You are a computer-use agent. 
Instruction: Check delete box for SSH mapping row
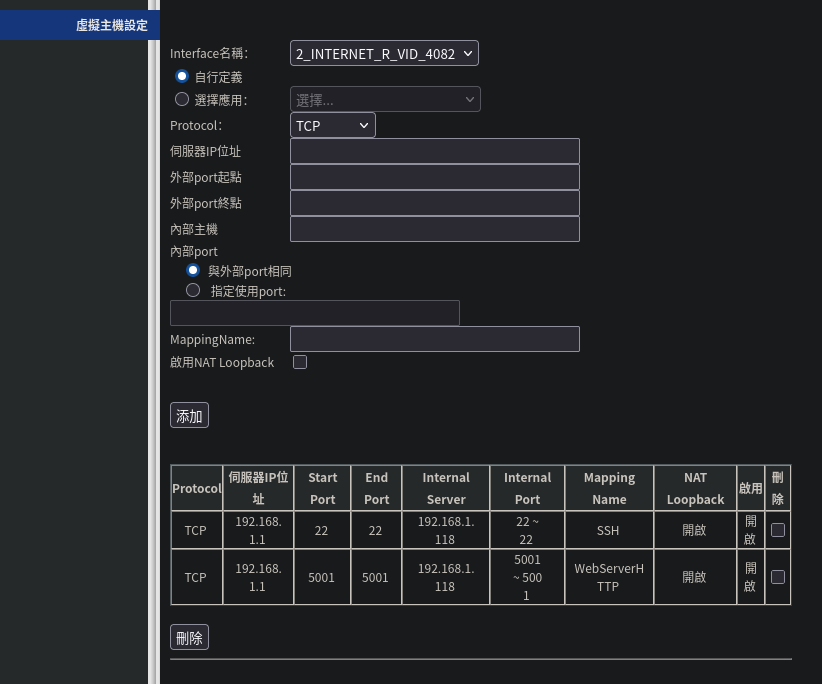tap(778, 530)
